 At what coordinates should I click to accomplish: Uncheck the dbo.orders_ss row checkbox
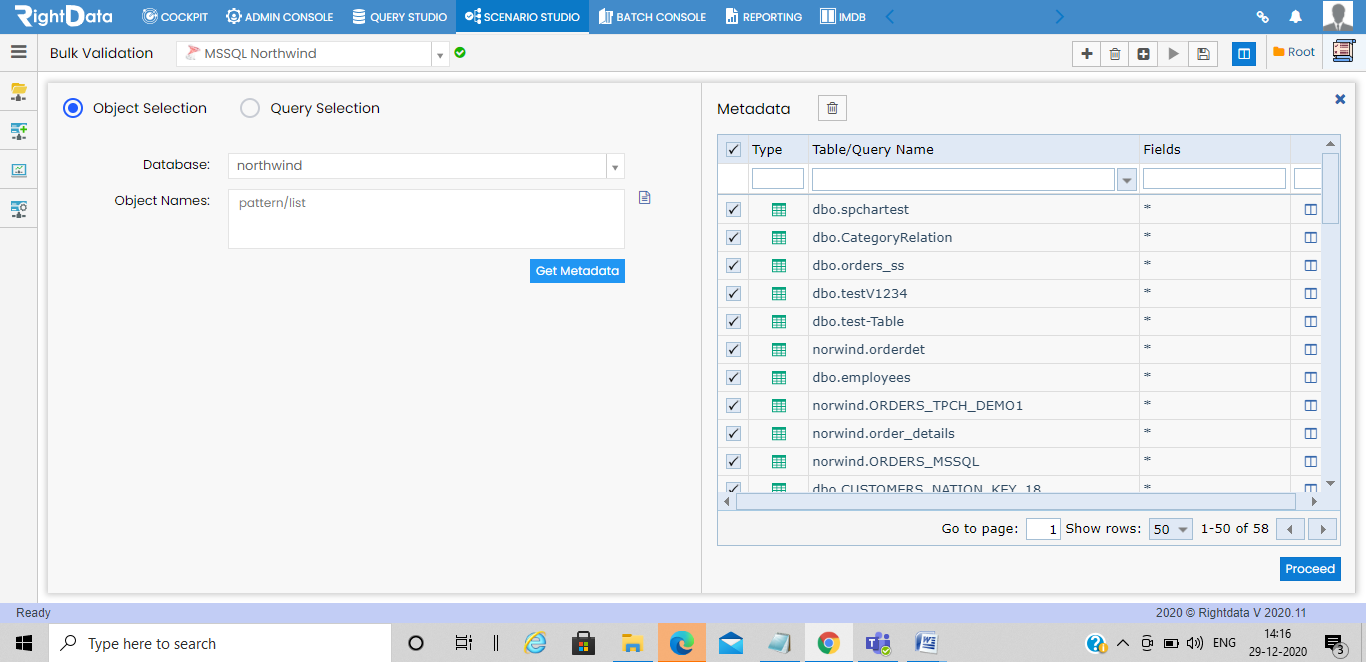pos(733,266)
